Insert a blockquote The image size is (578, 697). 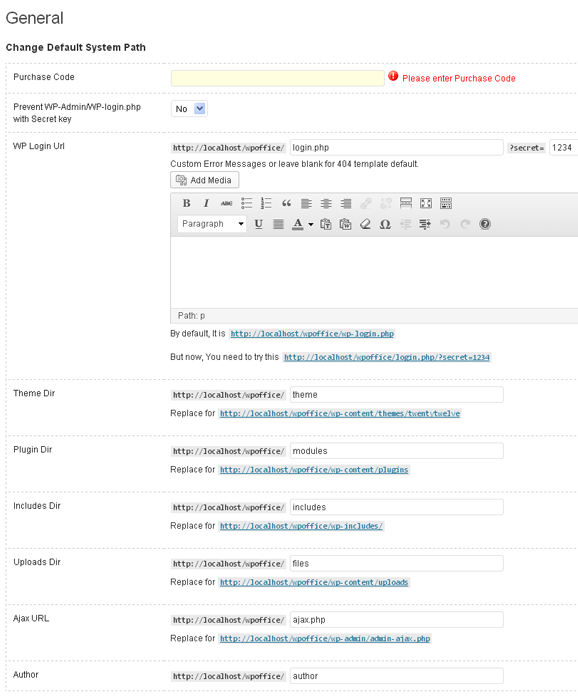click(x=286, y=204)
